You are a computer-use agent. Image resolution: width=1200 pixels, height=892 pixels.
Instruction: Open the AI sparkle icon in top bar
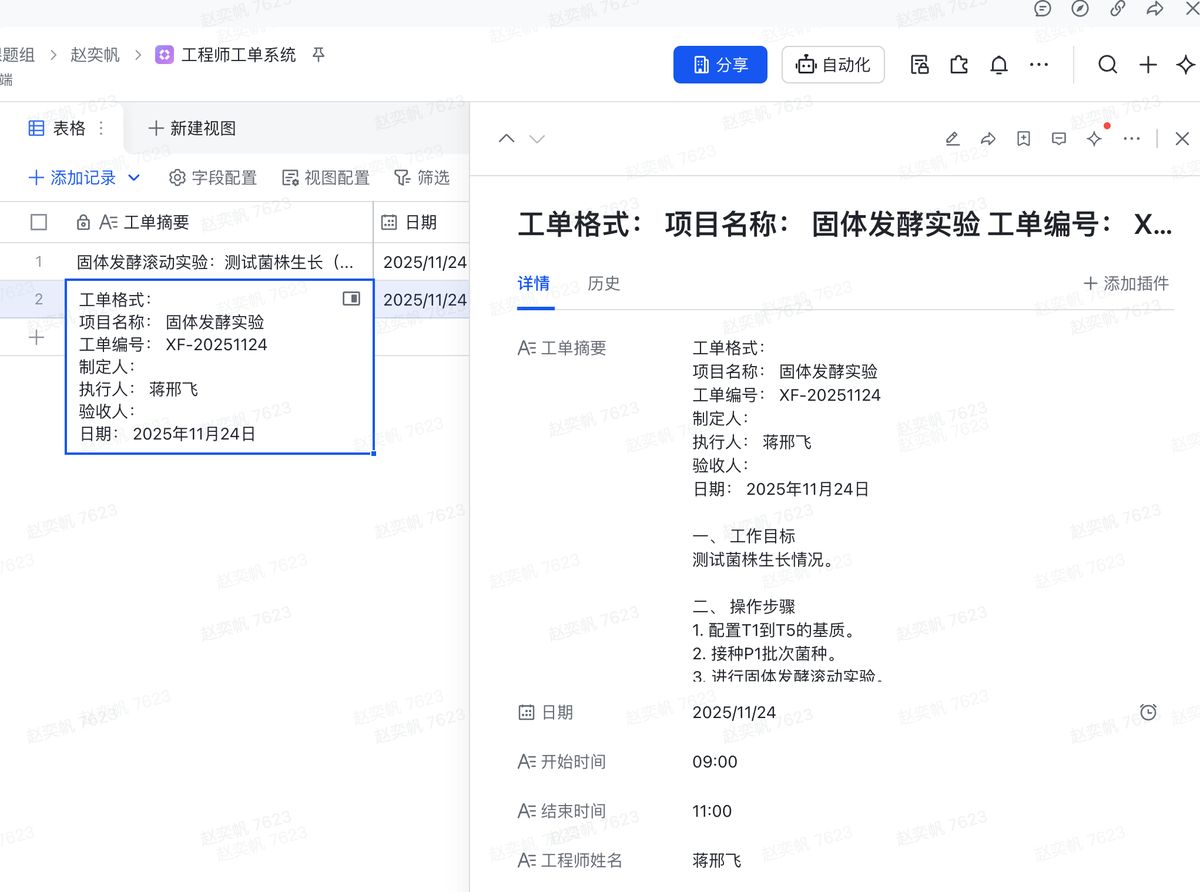1186,65
